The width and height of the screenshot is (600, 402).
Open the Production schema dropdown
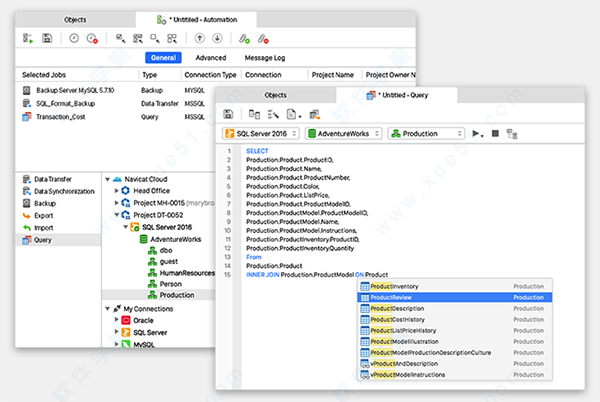426,133
